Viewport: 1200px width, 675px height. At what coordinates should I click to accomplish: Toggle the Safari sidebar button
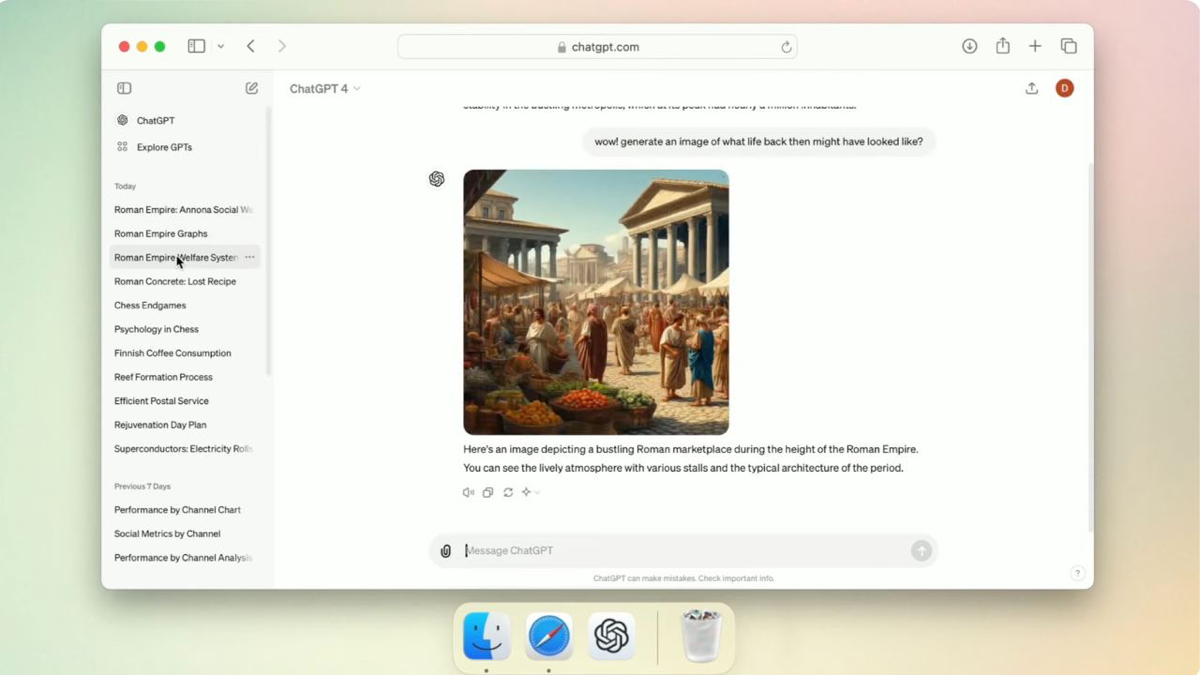196,46
